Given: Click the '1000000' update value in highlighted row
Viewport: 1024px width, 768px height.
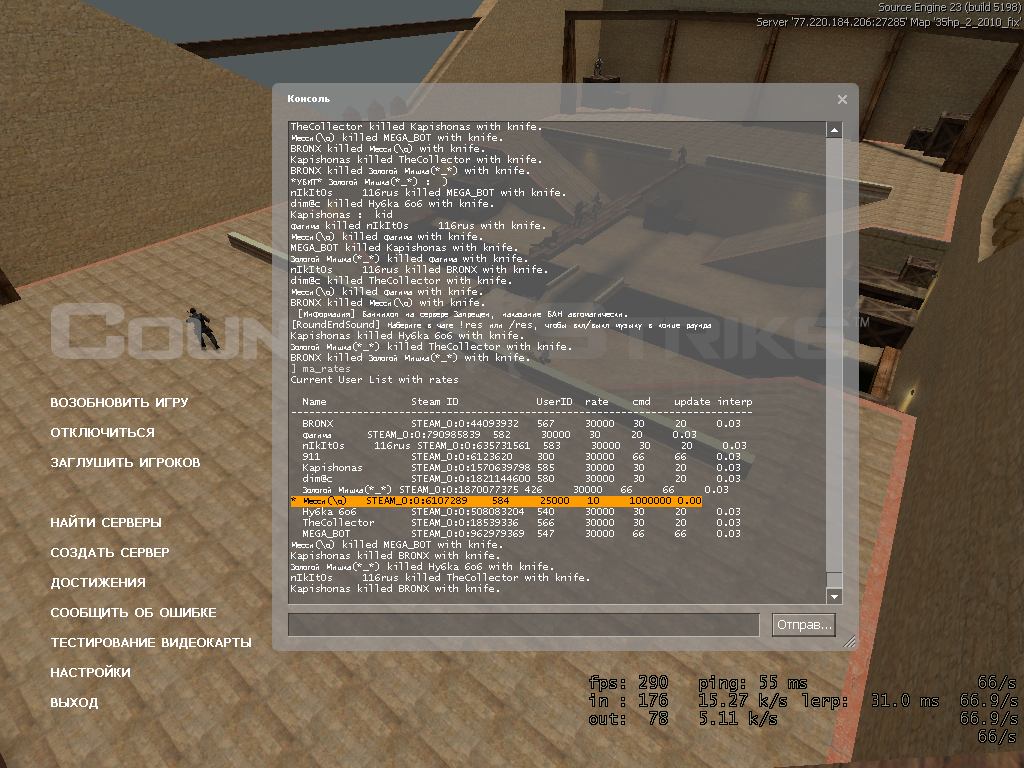Looking at the screenshot, I should (650, 500).
